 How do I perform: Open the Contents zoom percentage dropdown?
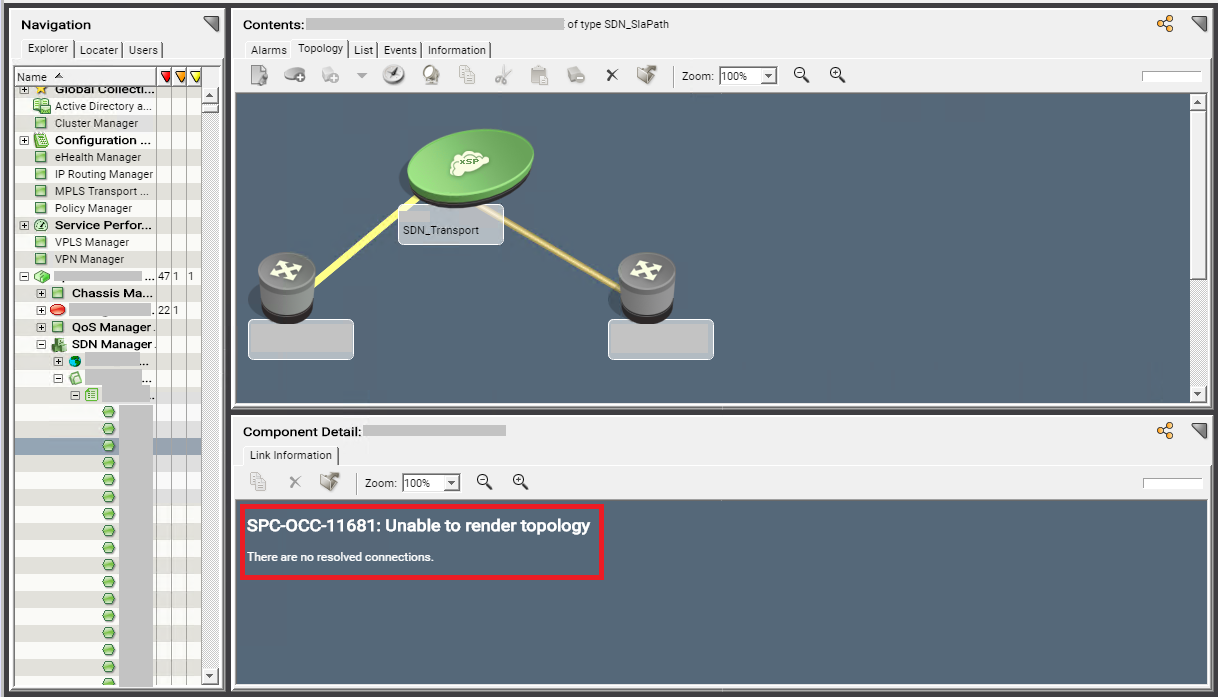click(x=768, y=76)
